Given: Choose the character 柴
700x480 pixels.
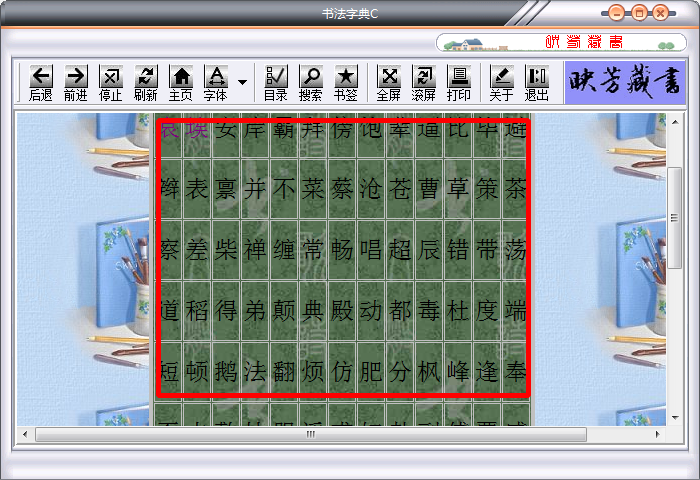Looking at the screenshot, I should tap(226, 250).
